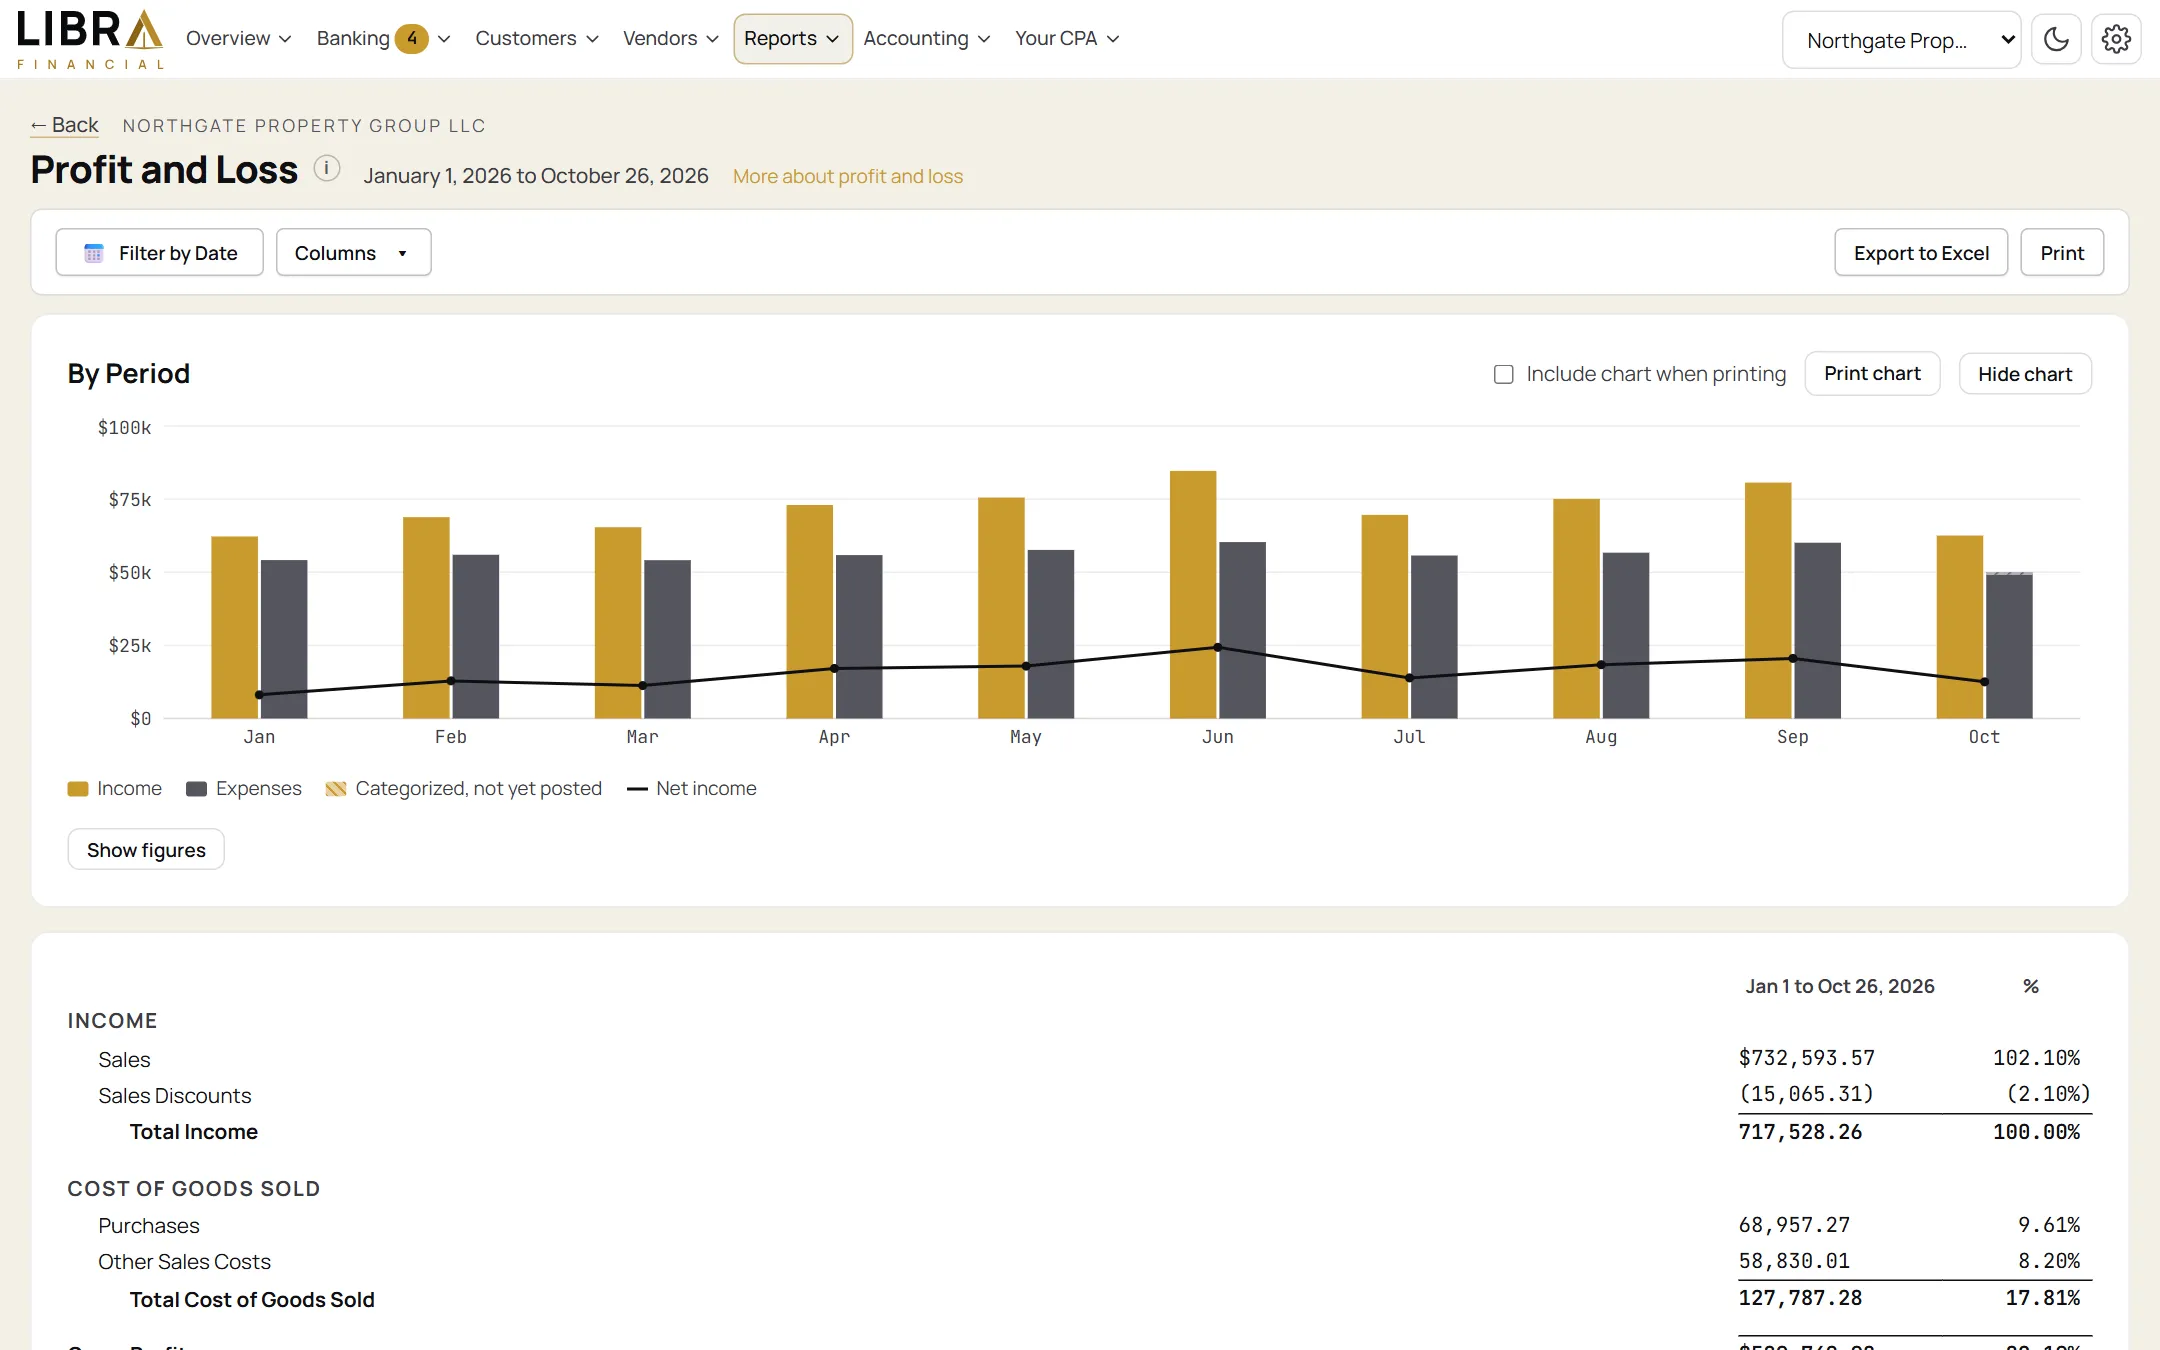Open the Accounting menu
2160x1350 pixels.
coord(927,39)
